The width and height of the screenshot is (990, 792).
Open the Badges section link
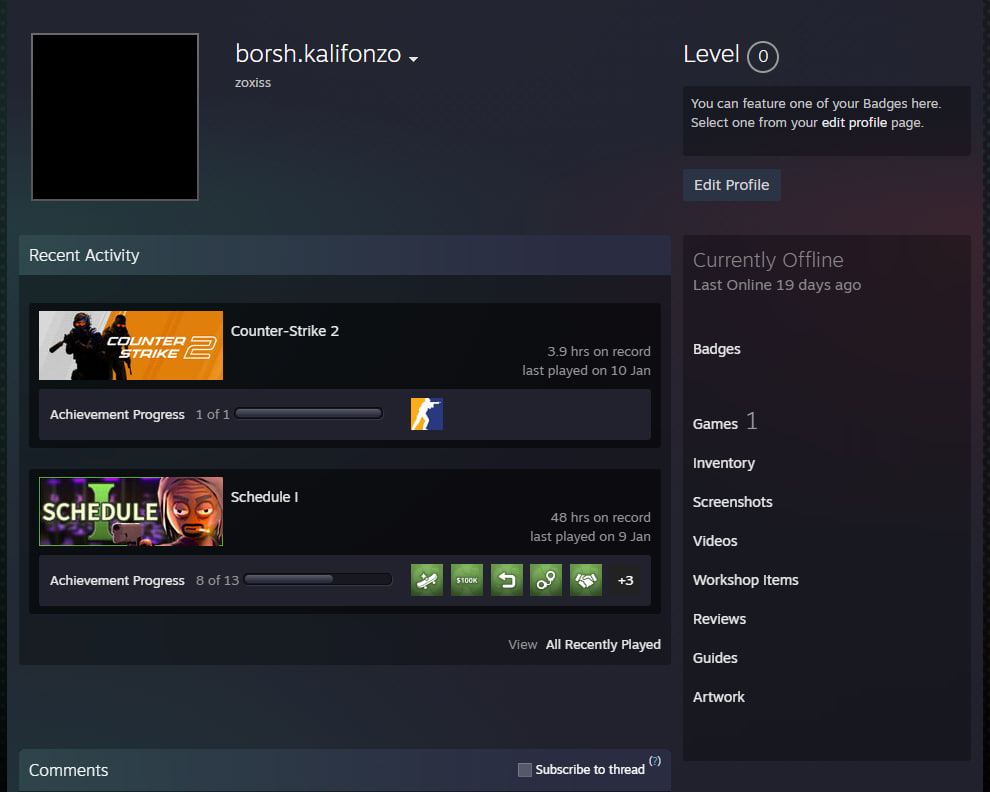coord(717,349)
